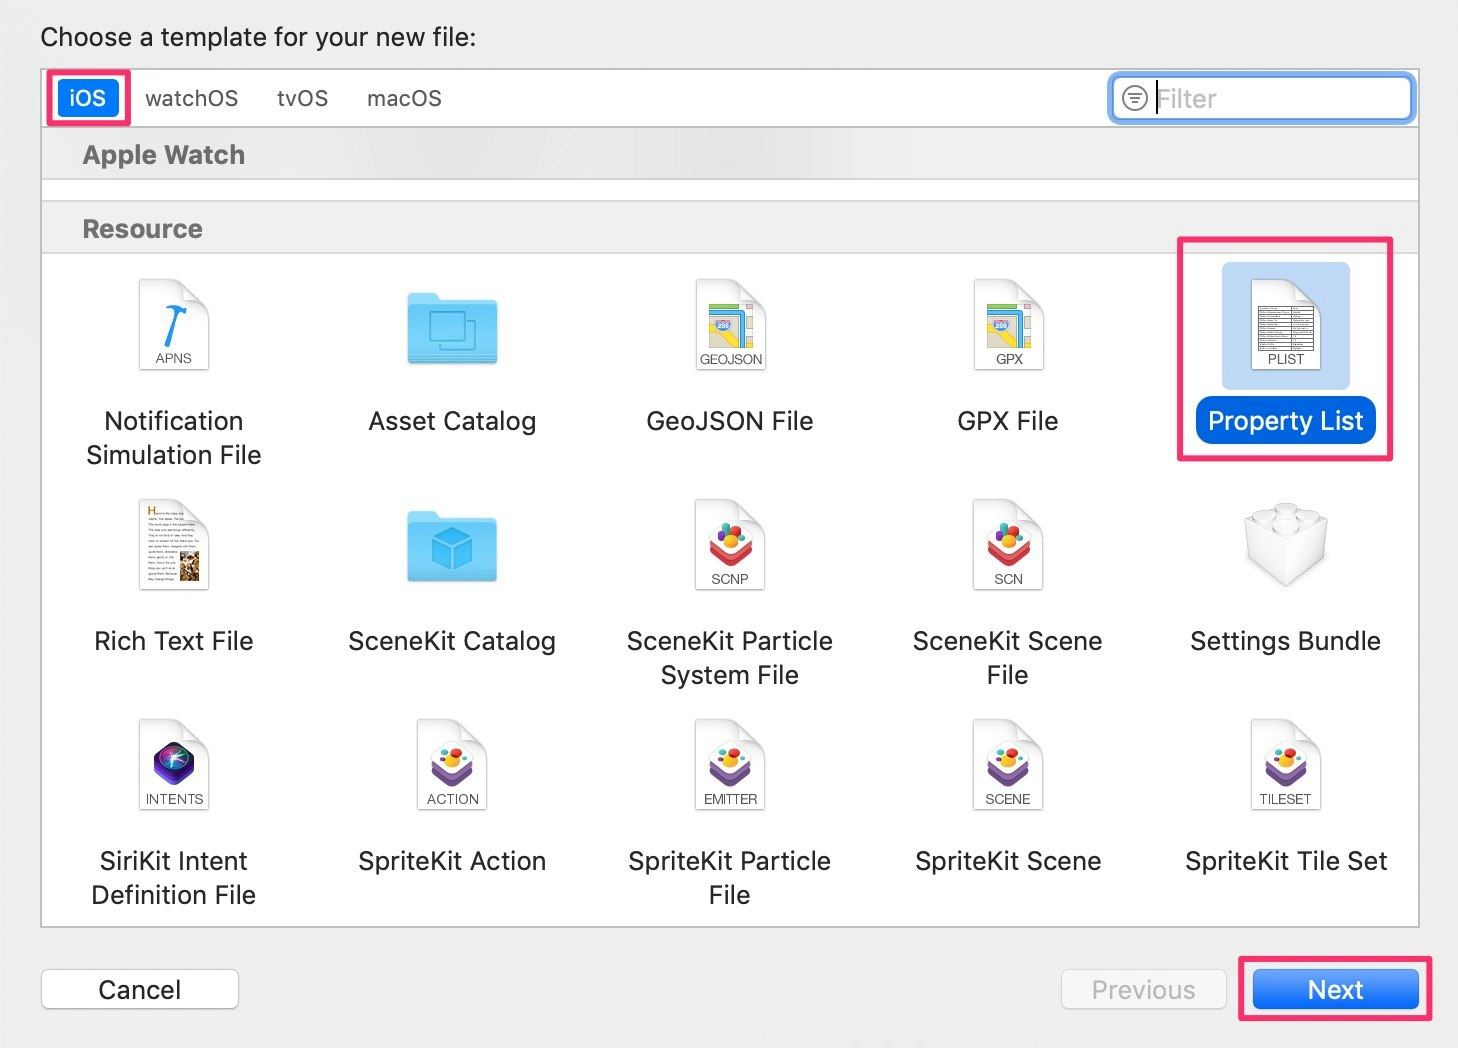
Task: Select the Property List PLIST icon
Action: click(1286, 325)
